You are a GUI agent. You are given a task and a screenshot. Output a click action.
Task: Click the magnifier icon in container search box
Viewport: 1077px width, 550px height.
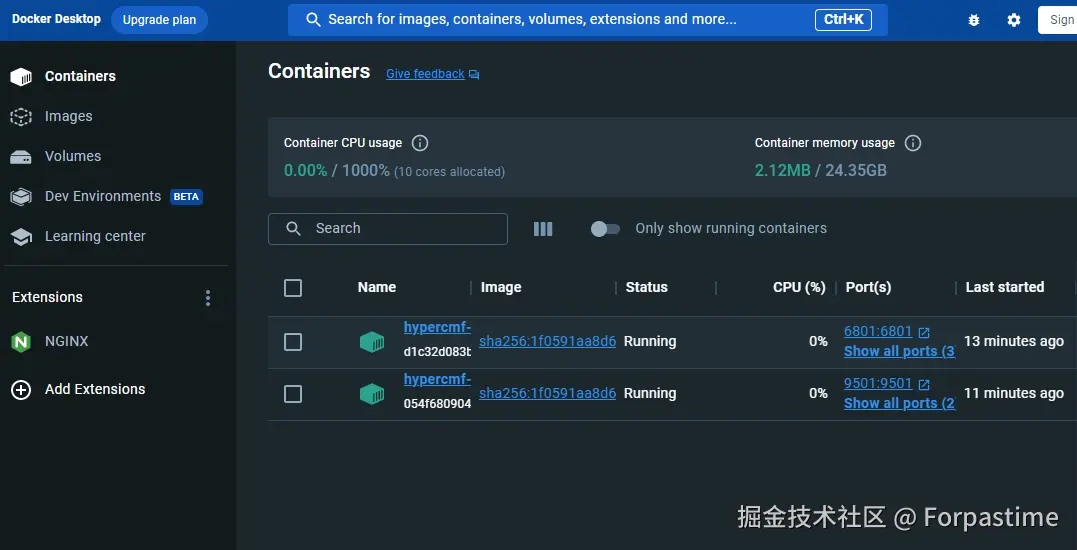tap(293, 229)
